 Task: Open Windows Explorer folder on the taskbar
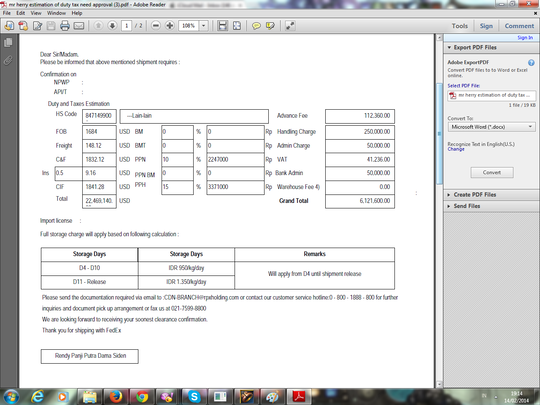90,397
